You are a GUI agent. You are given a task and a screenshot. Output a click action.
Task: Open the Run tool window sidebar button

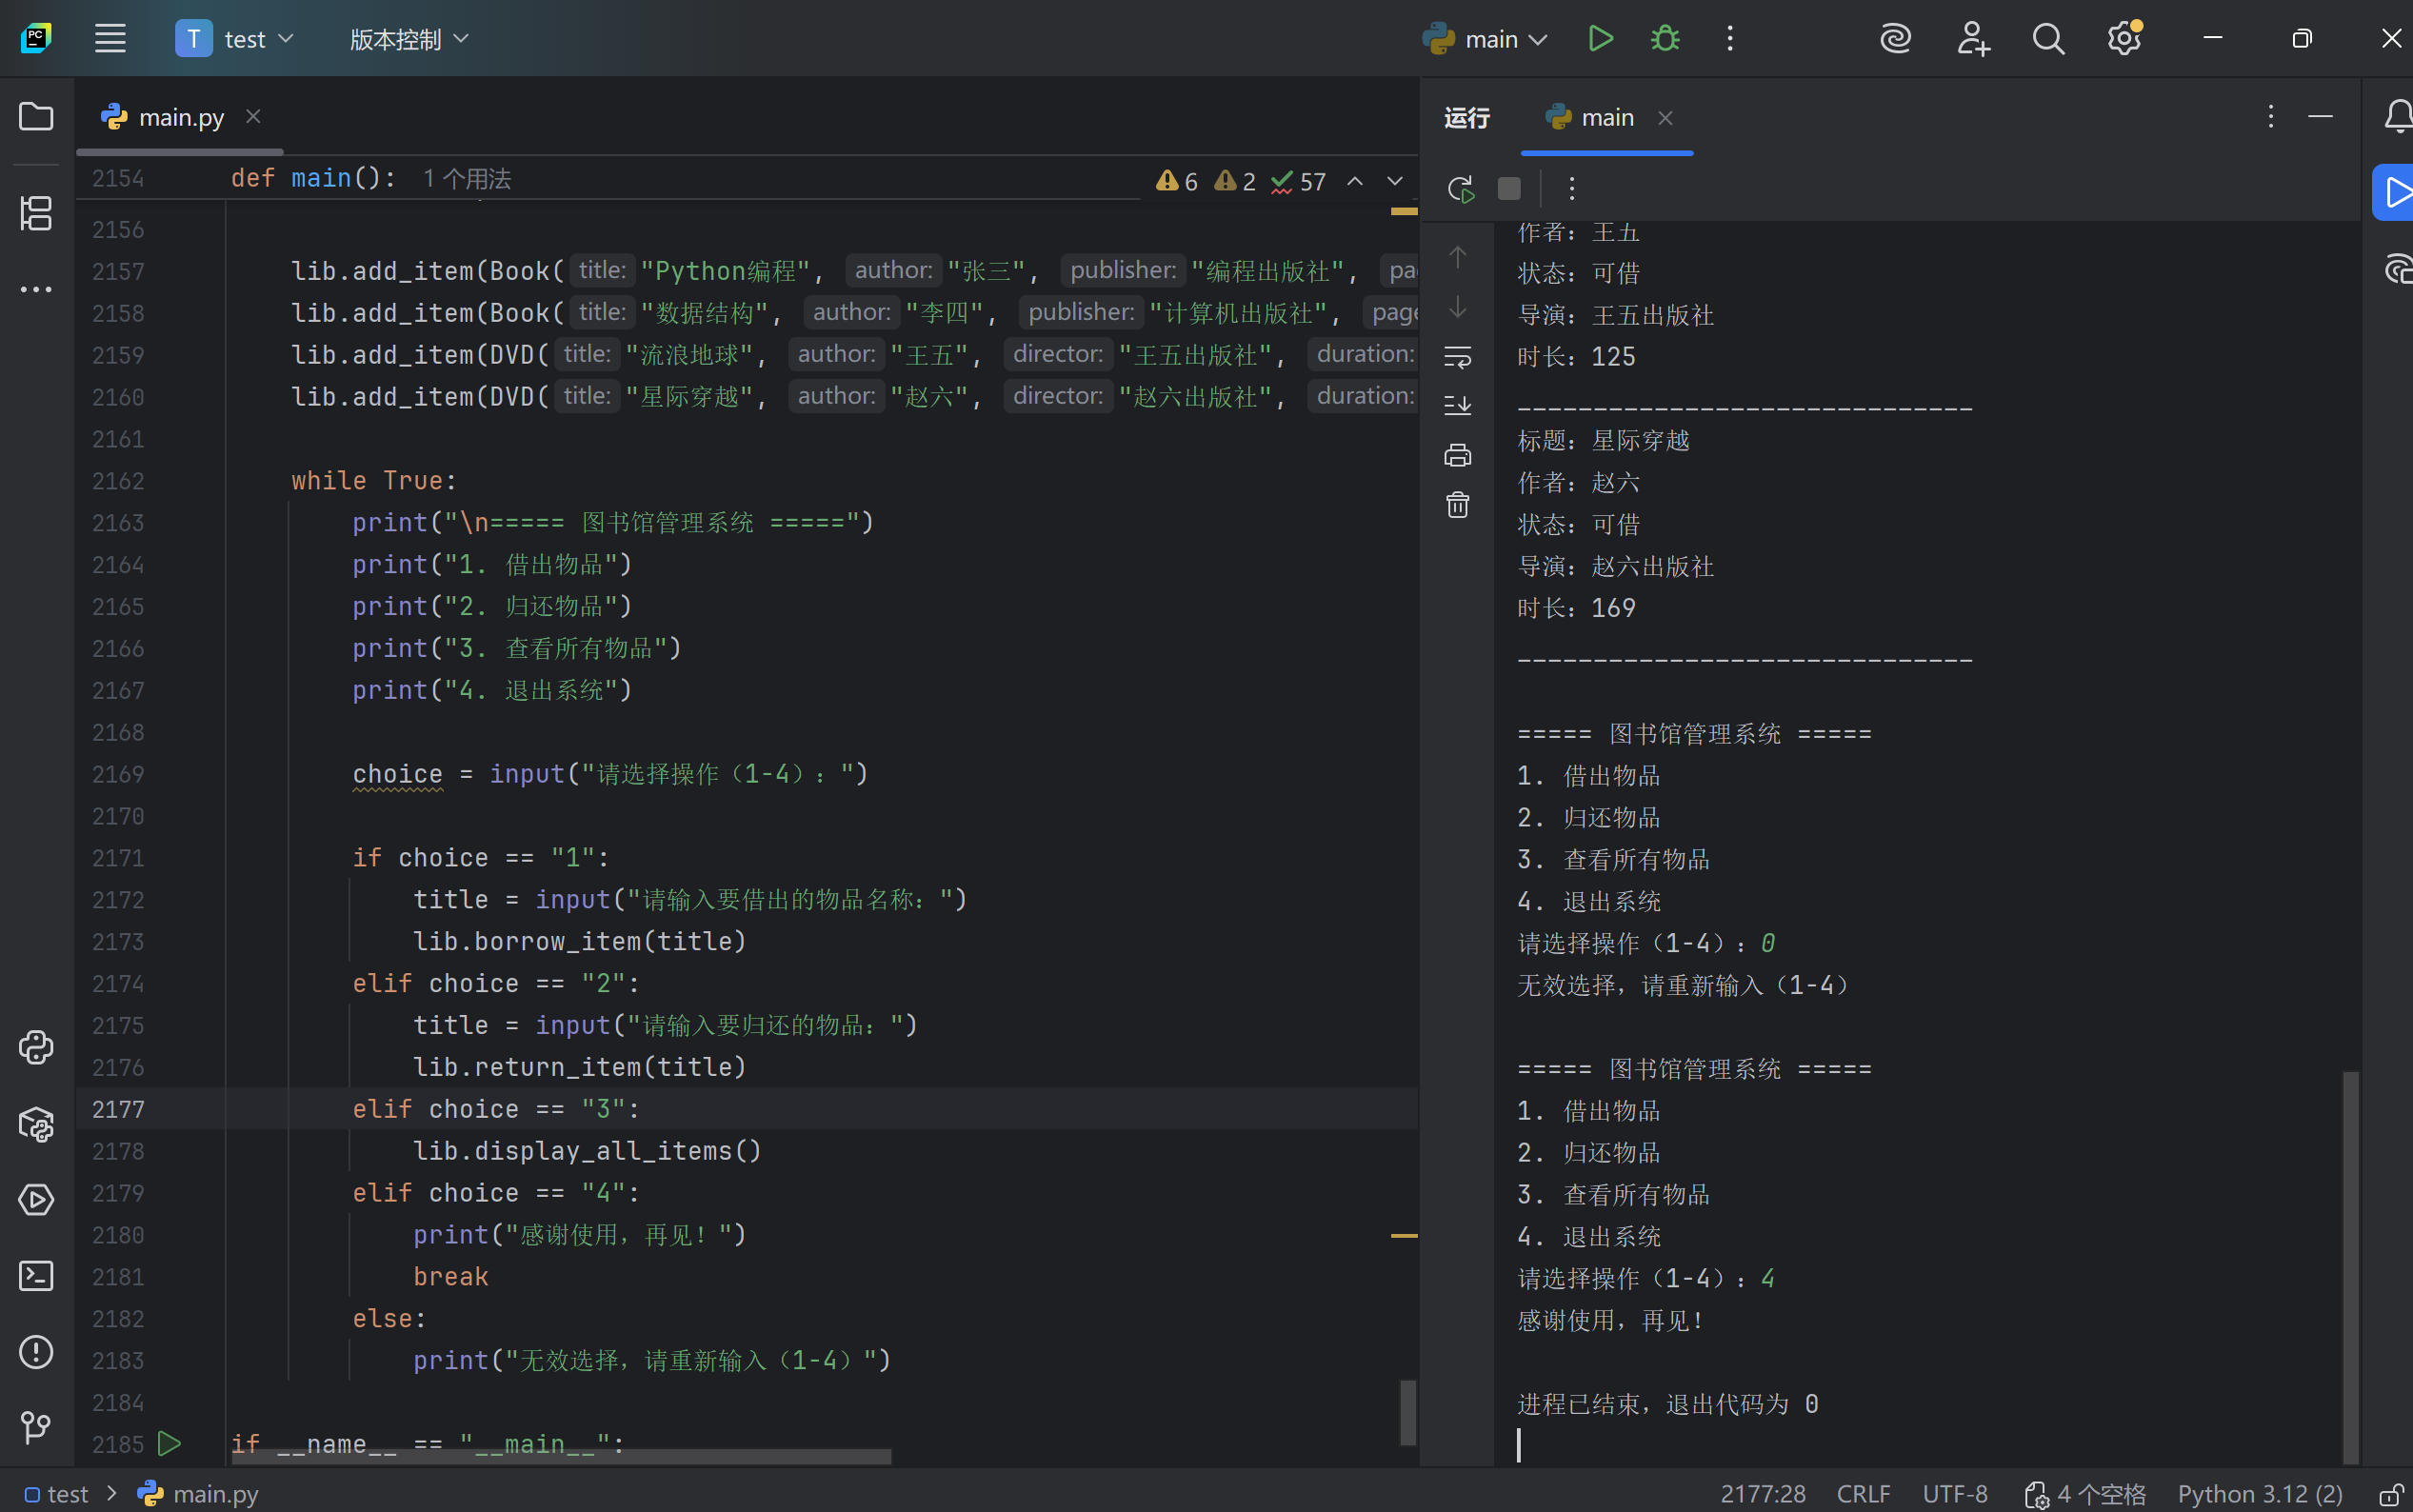pos(2394,192)
